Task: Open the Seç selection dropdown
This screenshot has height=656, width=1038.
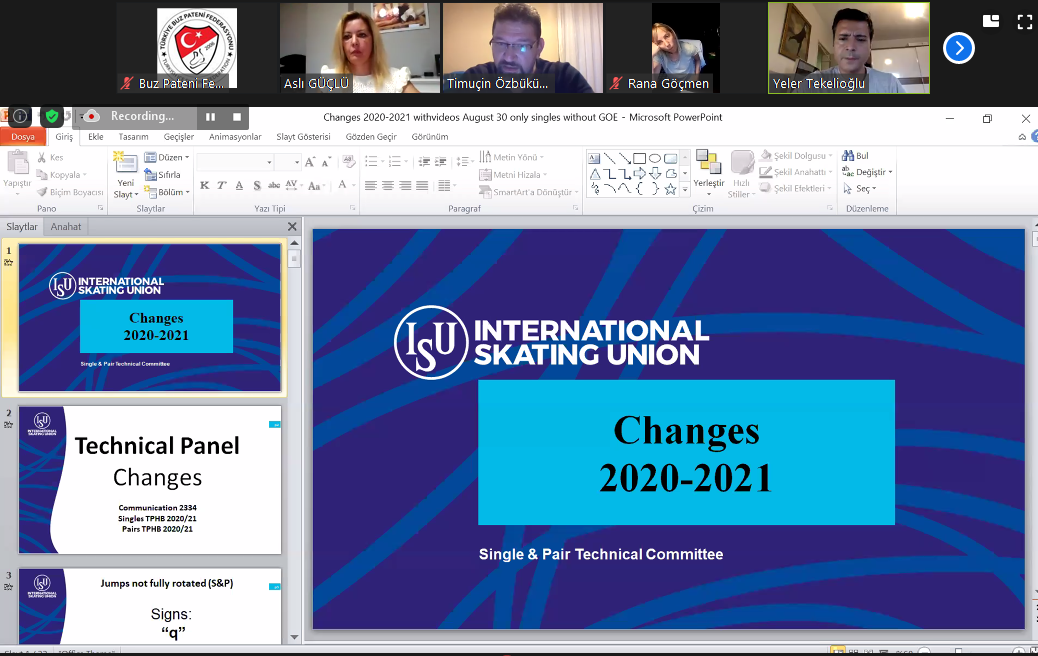Action: click(x=859, y=188)
